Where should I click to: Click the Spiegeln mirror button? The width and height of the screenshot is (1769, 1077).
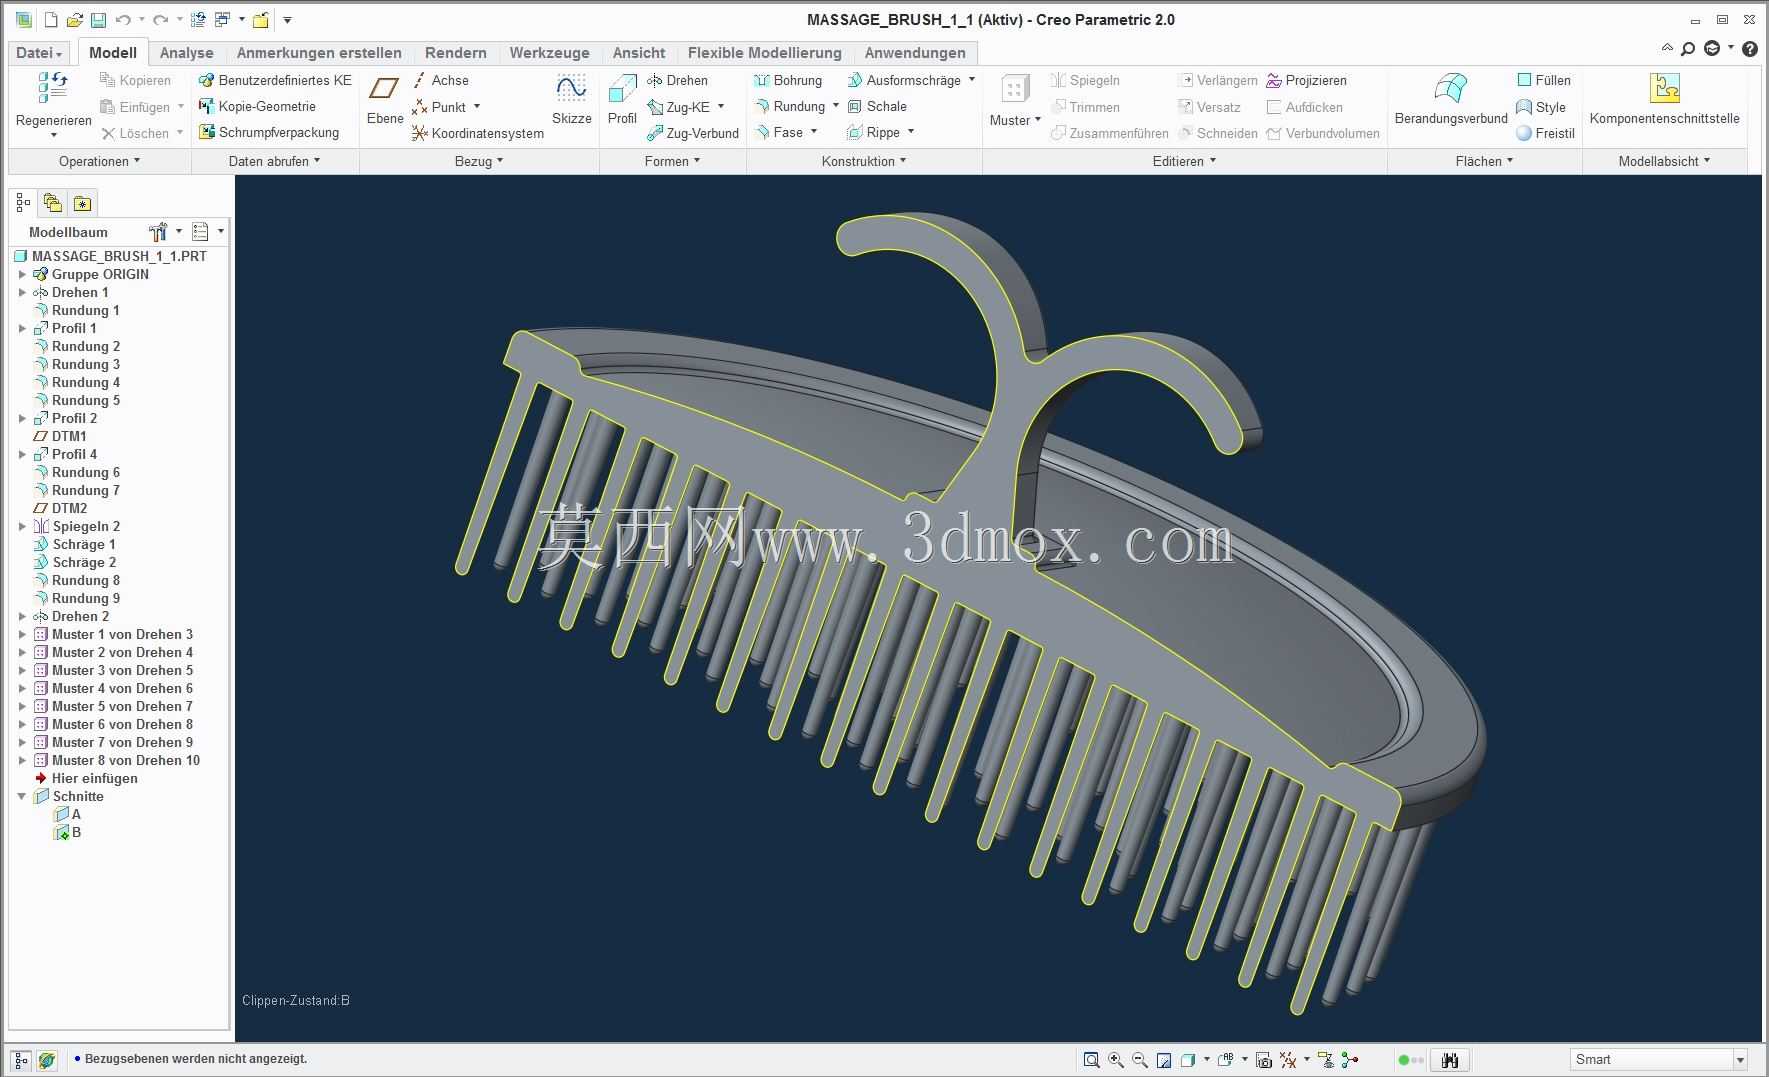(x=1085, y=80)
